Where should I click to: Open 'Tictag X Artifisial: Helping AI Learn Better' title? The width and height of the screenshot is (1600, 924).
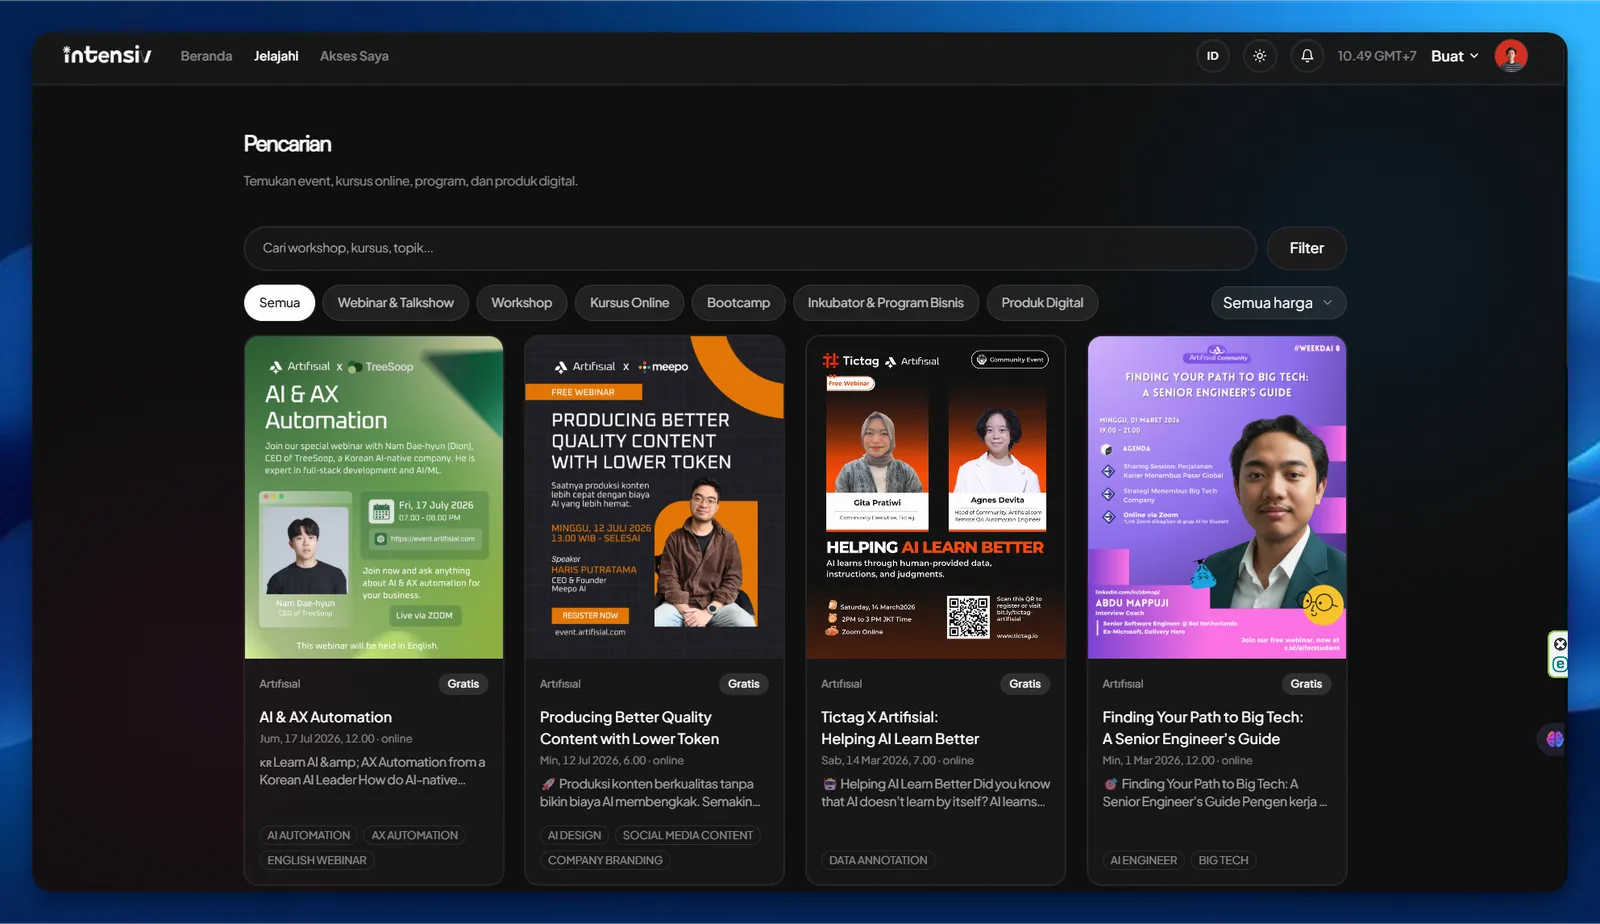pyautogui.click(x=900, y=728)
